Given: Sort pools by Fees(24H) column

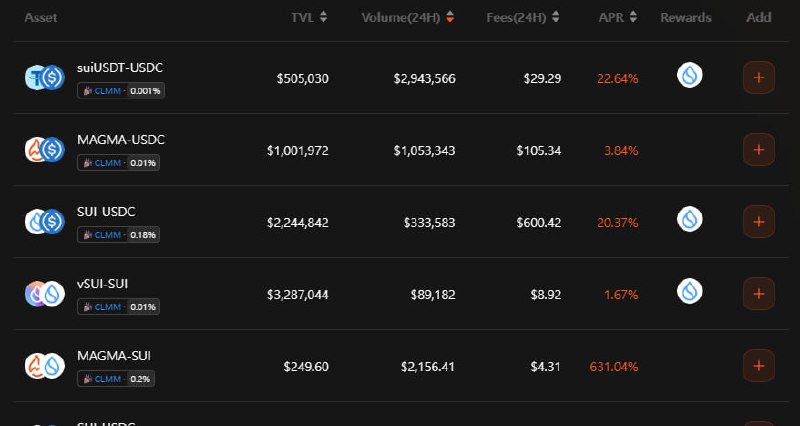Looking at the screenshot, I should pyautogui.click(x=522, y=18).
